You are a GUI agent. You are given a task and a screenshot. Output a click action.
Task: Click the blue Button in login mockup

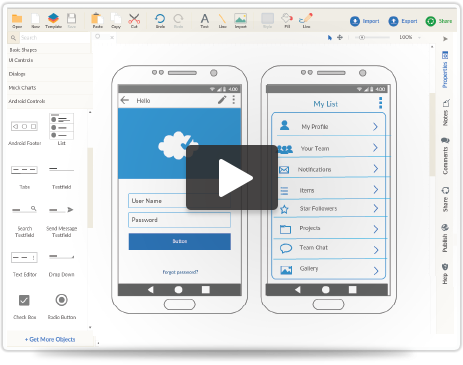[180, 241]
